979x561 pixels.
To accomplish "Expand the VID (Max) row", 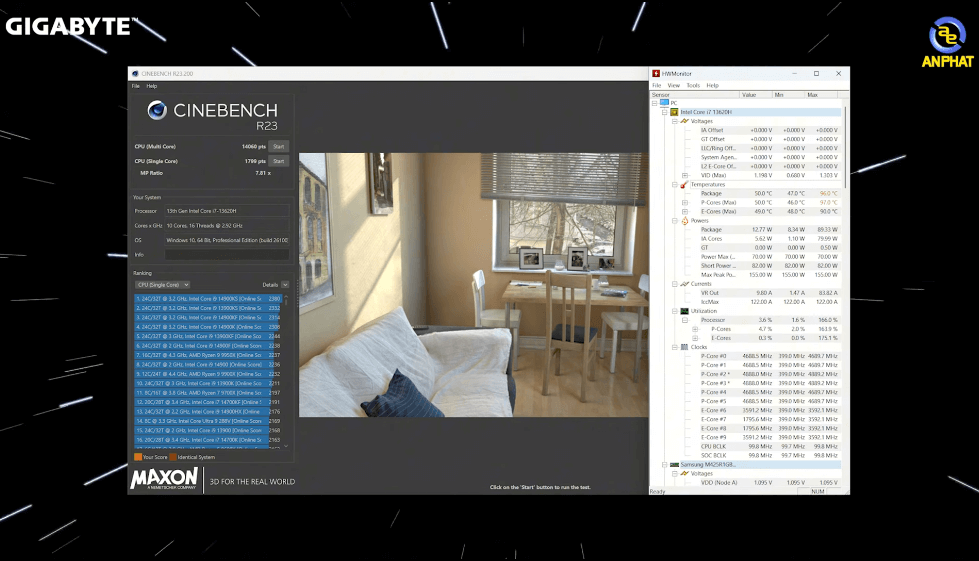I will (685, 175).
